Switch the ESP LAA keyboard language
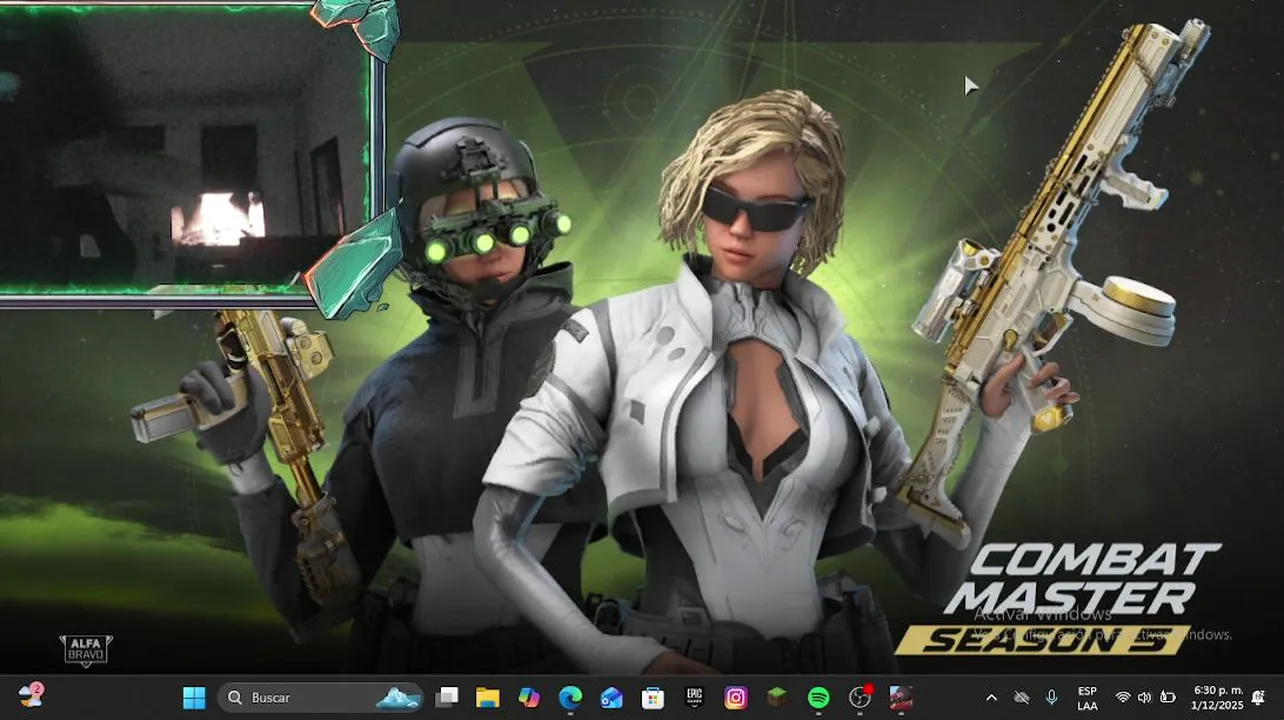Viewport: 1284px width, 720px height. pos(1087,698)
